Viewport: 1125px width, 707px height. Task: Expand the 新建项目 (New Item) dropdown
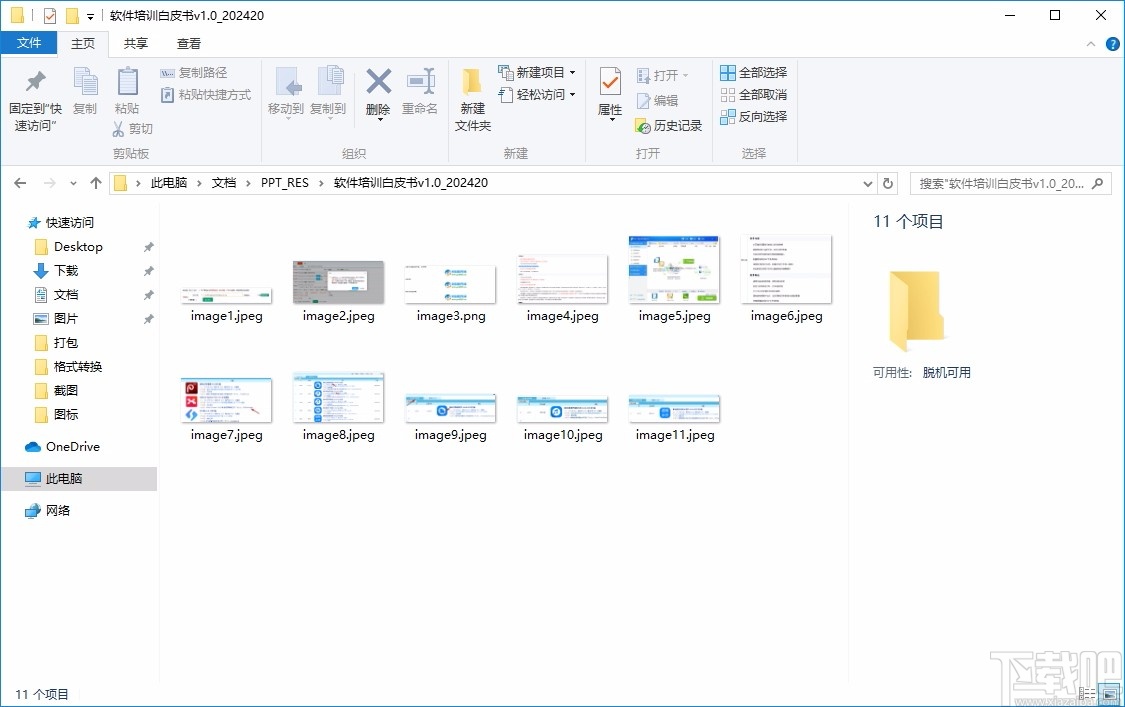pyautogui.click(x=574, y=72)
